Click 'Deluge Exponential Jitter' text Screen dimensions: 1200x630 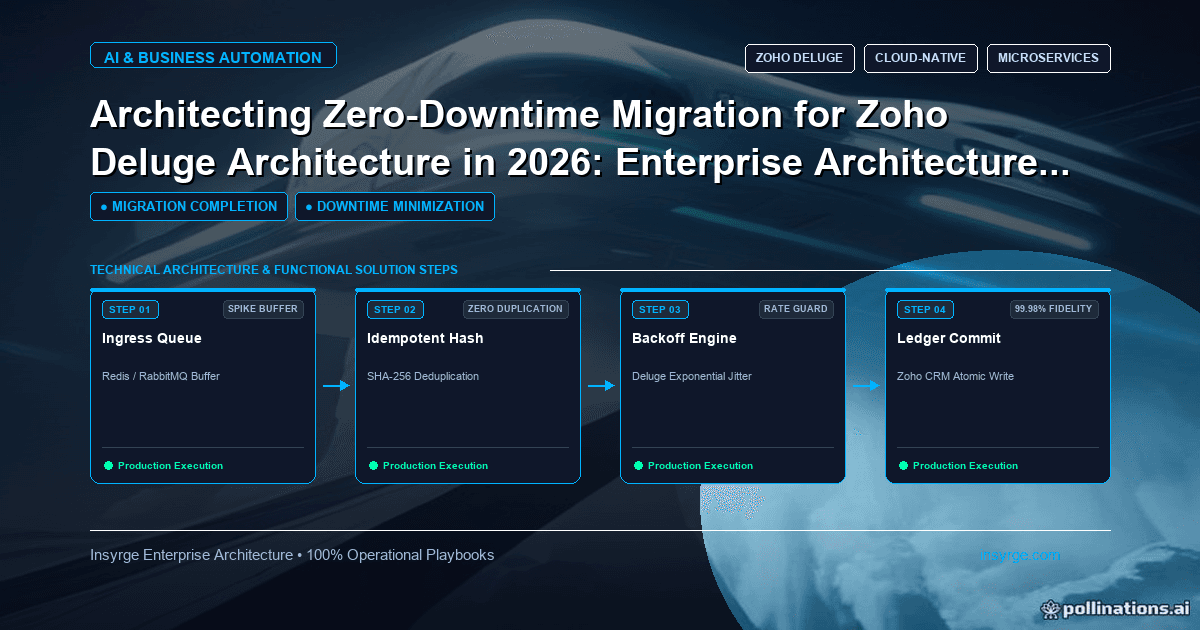pos(692,376)
